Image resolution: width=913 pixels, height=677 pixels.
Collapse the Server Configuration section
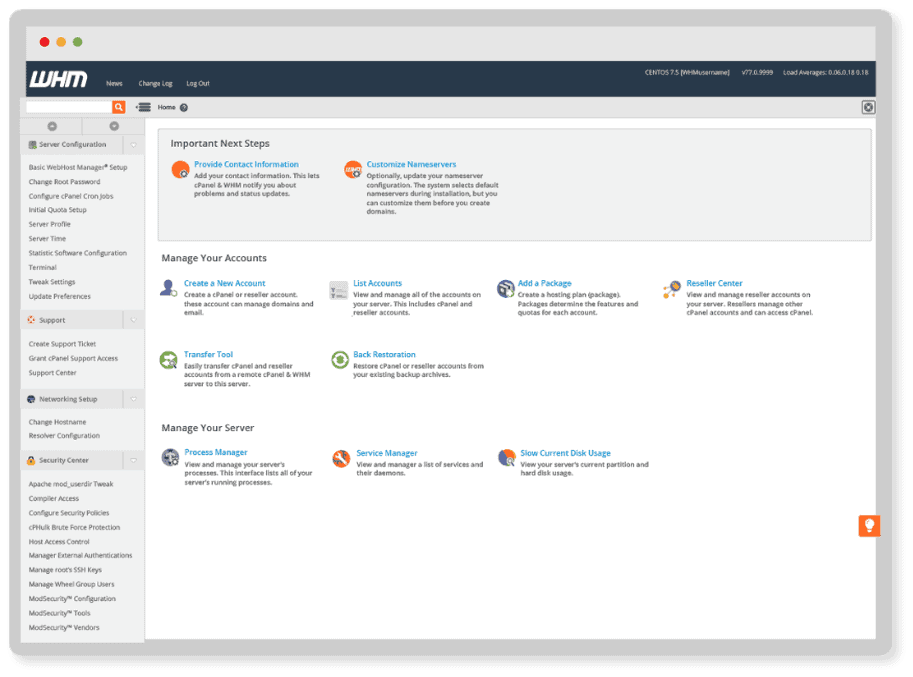tap(133, 145)
